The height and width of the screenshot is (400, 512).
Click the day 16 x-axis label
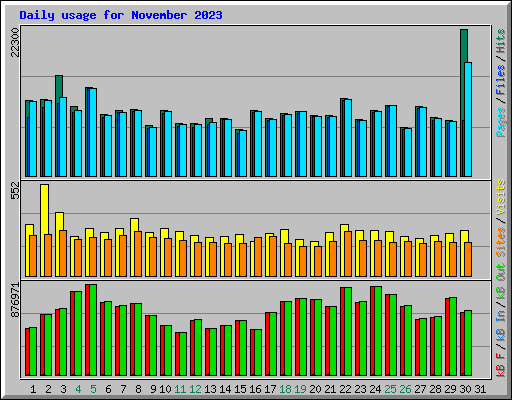point(255,389)
